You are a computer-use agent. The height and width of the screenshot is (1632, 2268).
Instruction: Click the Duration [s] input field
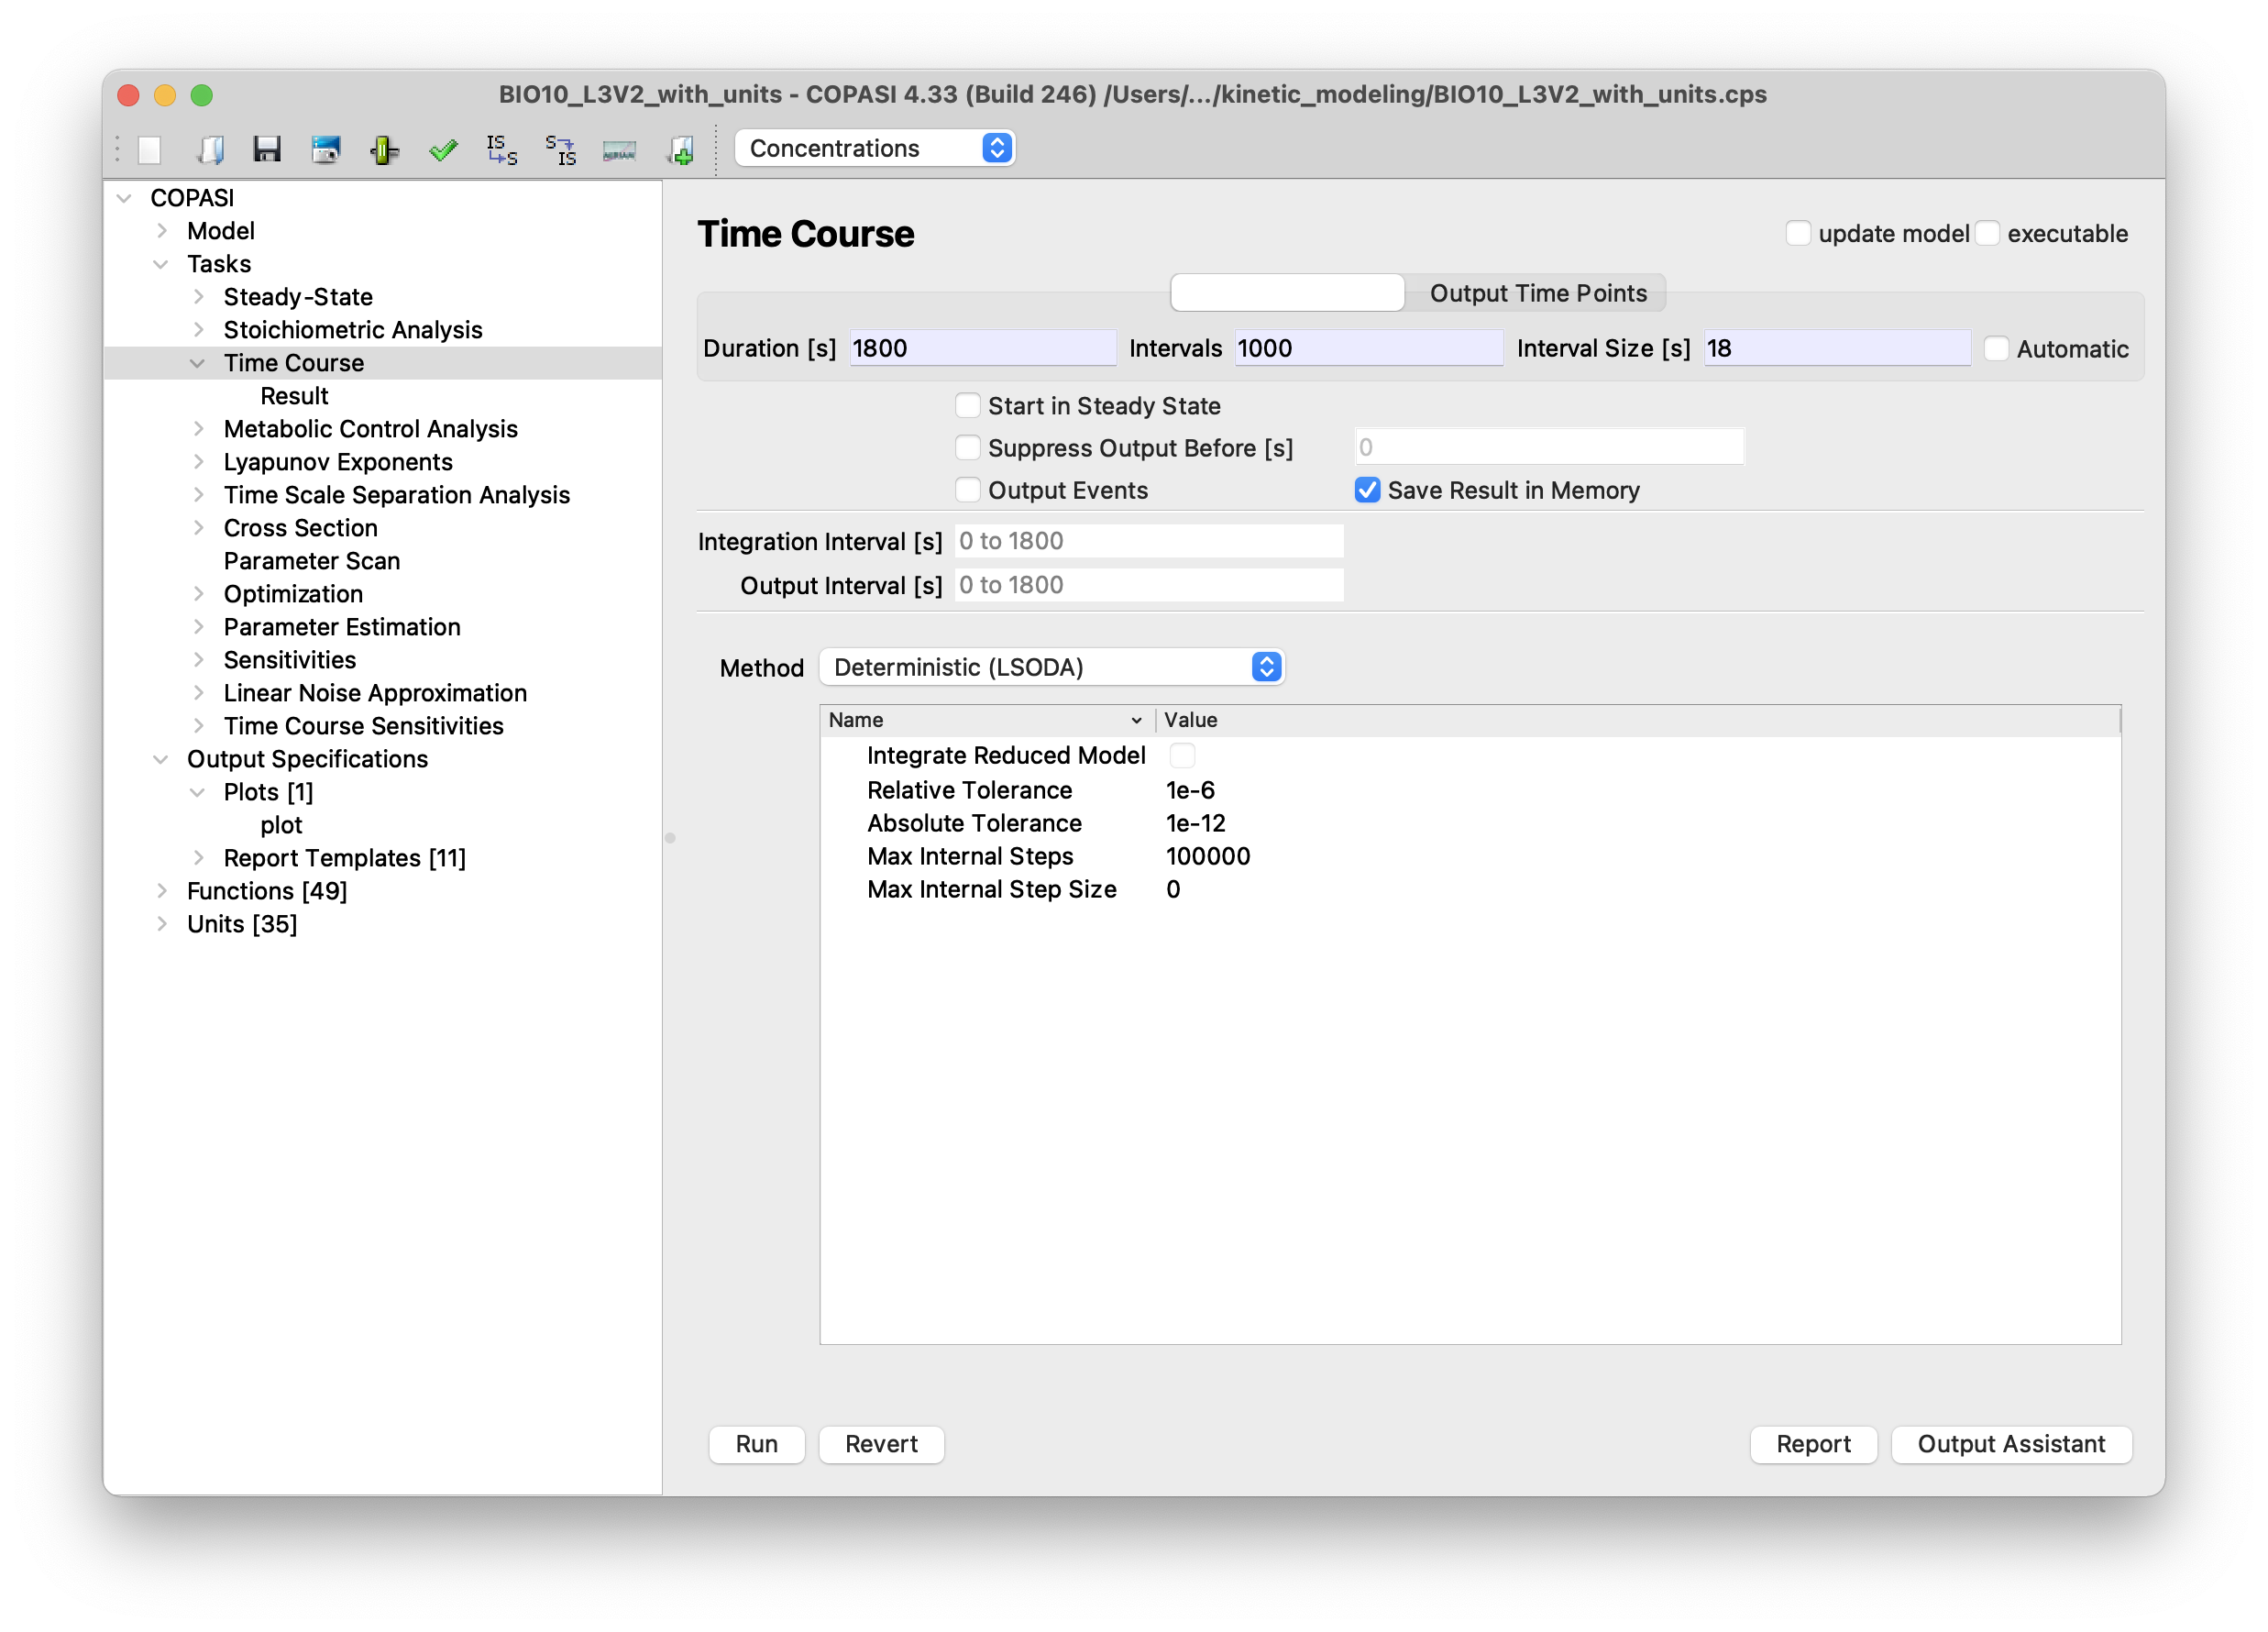[x=983, y=348]
